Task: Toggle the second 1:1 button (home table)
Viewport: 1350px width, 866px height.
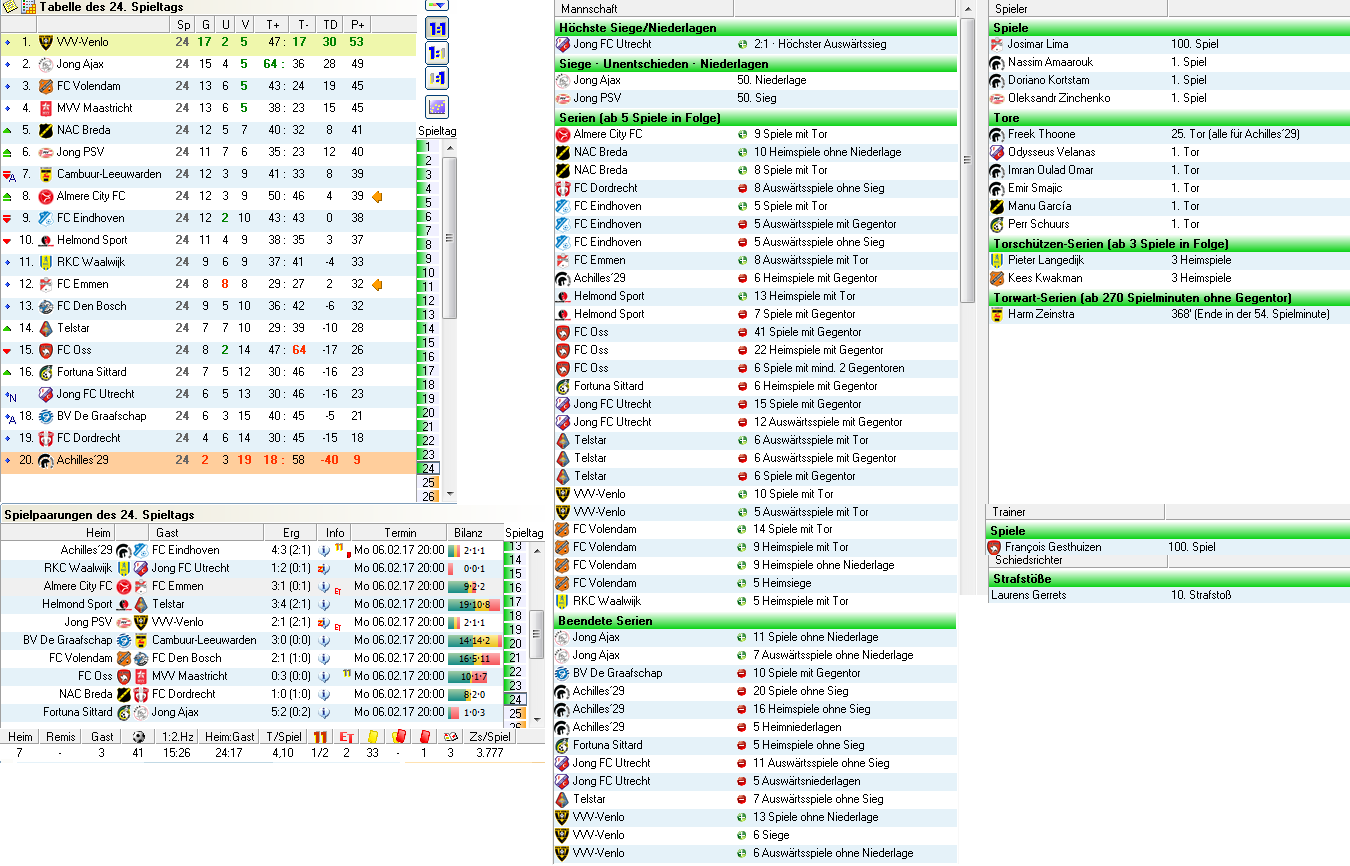Action: coord(437,54)
